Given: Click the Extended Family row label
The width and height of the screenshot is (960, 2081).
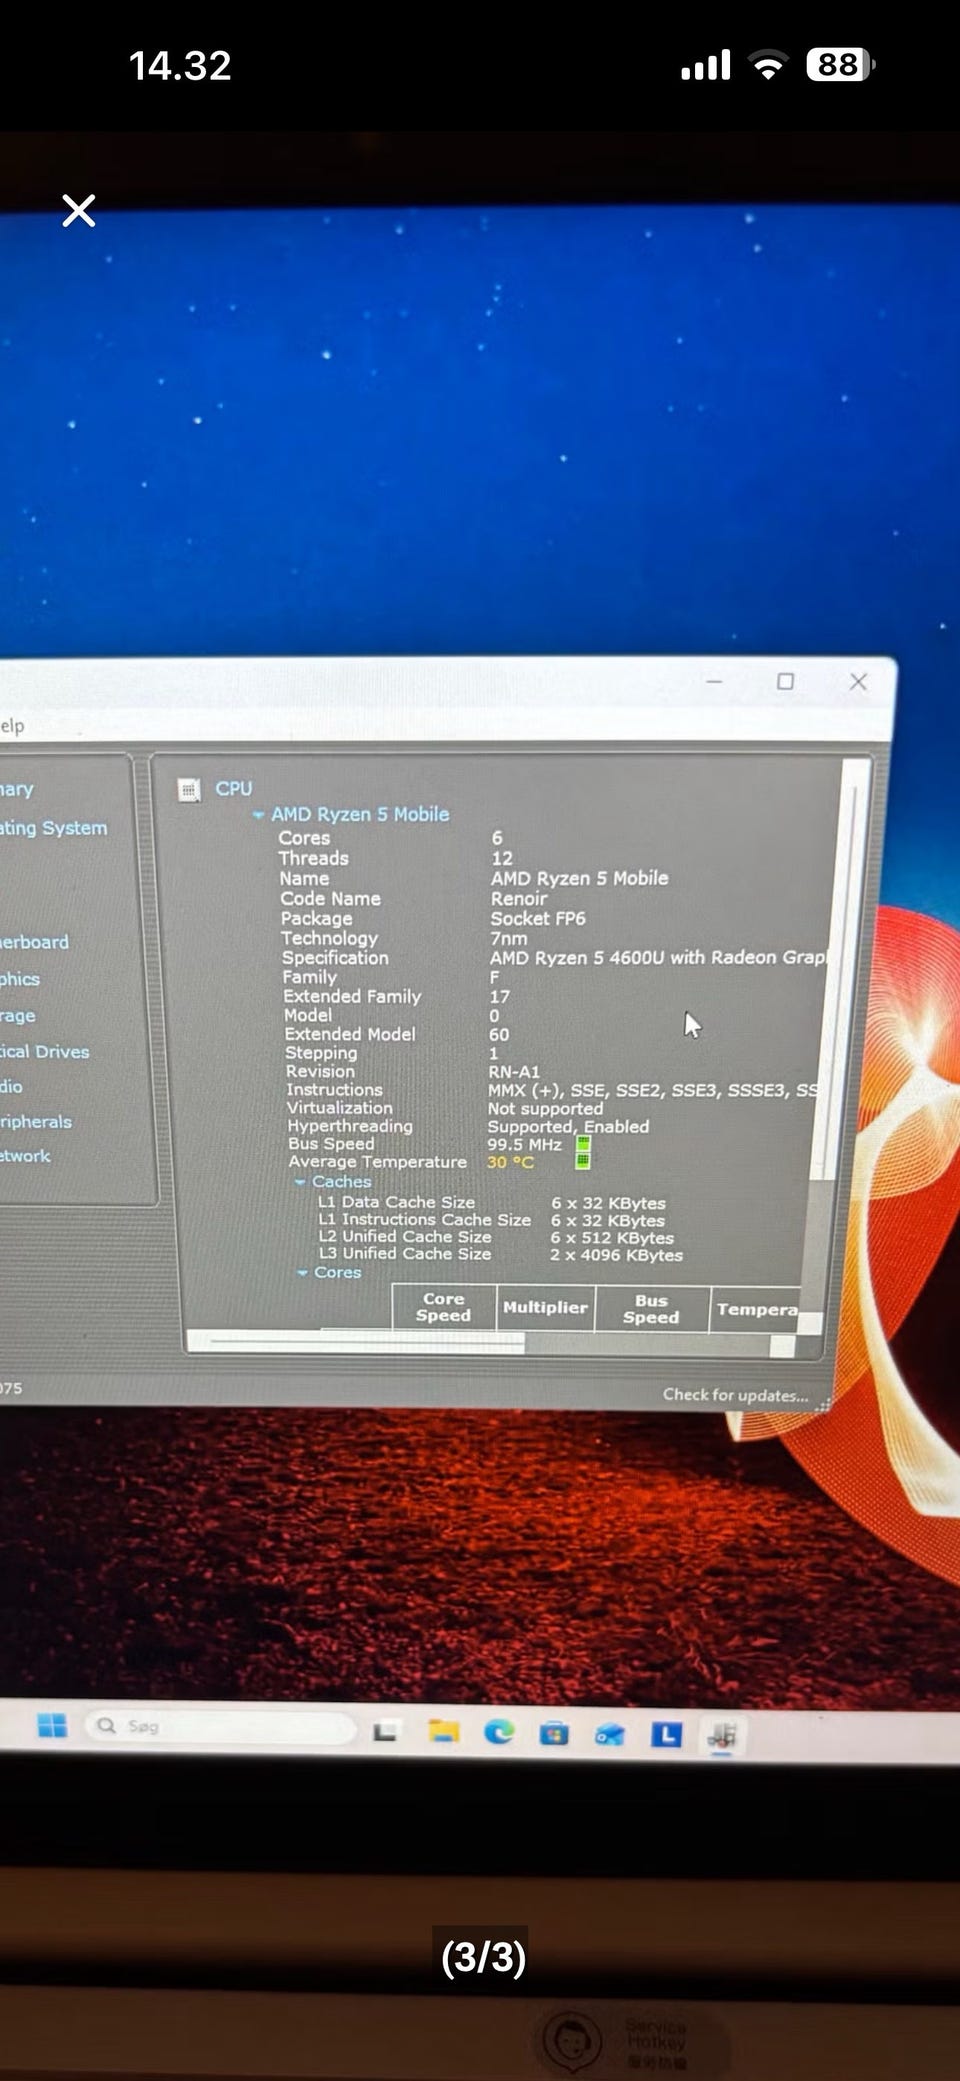Looking at the screenshot, I should [x=352, y=996].
